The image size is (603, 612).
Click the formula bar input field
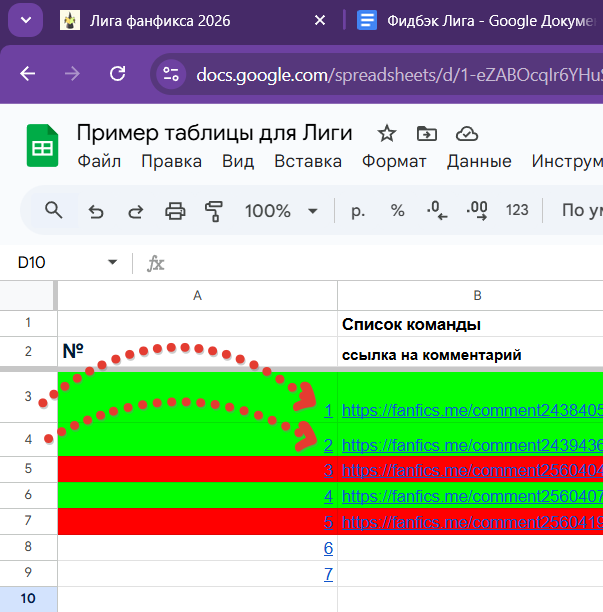(380, 263)
